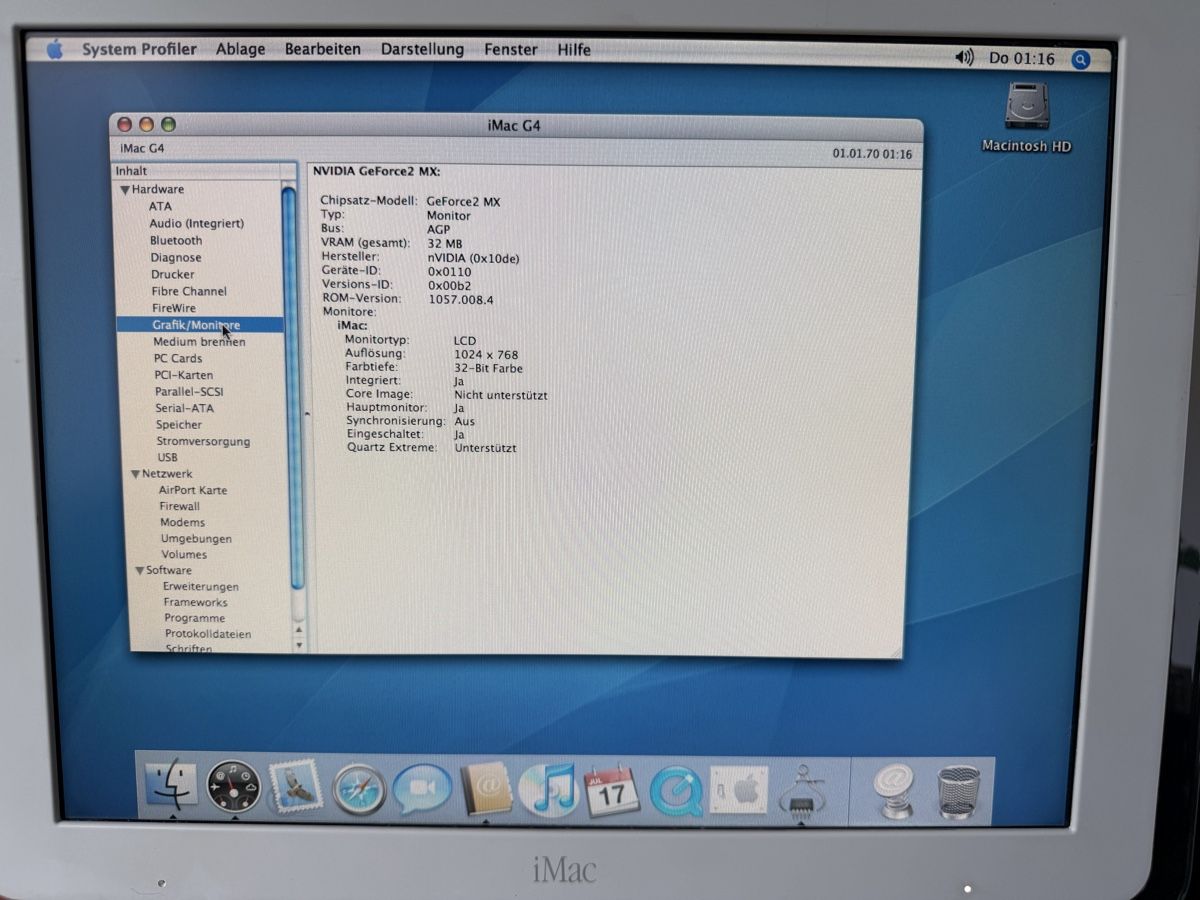
Task: Collapse the Netzwerk section triangle
Action: click(135, 474)
